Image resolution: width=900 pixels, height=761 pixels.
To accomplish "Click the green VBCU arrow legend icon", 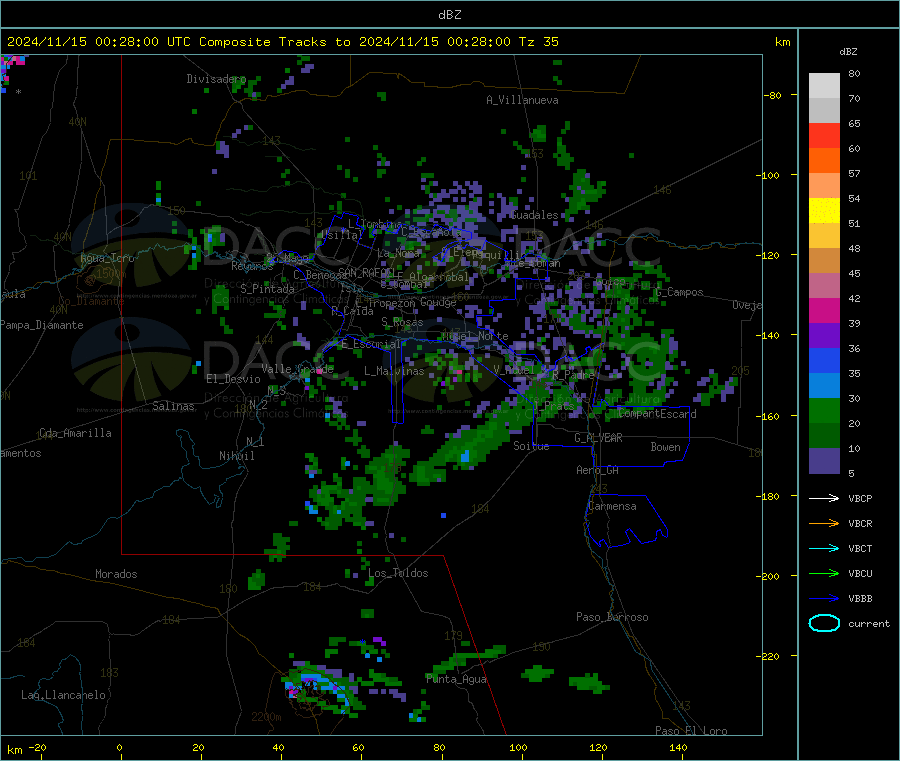I will click(x=824, y=573).
